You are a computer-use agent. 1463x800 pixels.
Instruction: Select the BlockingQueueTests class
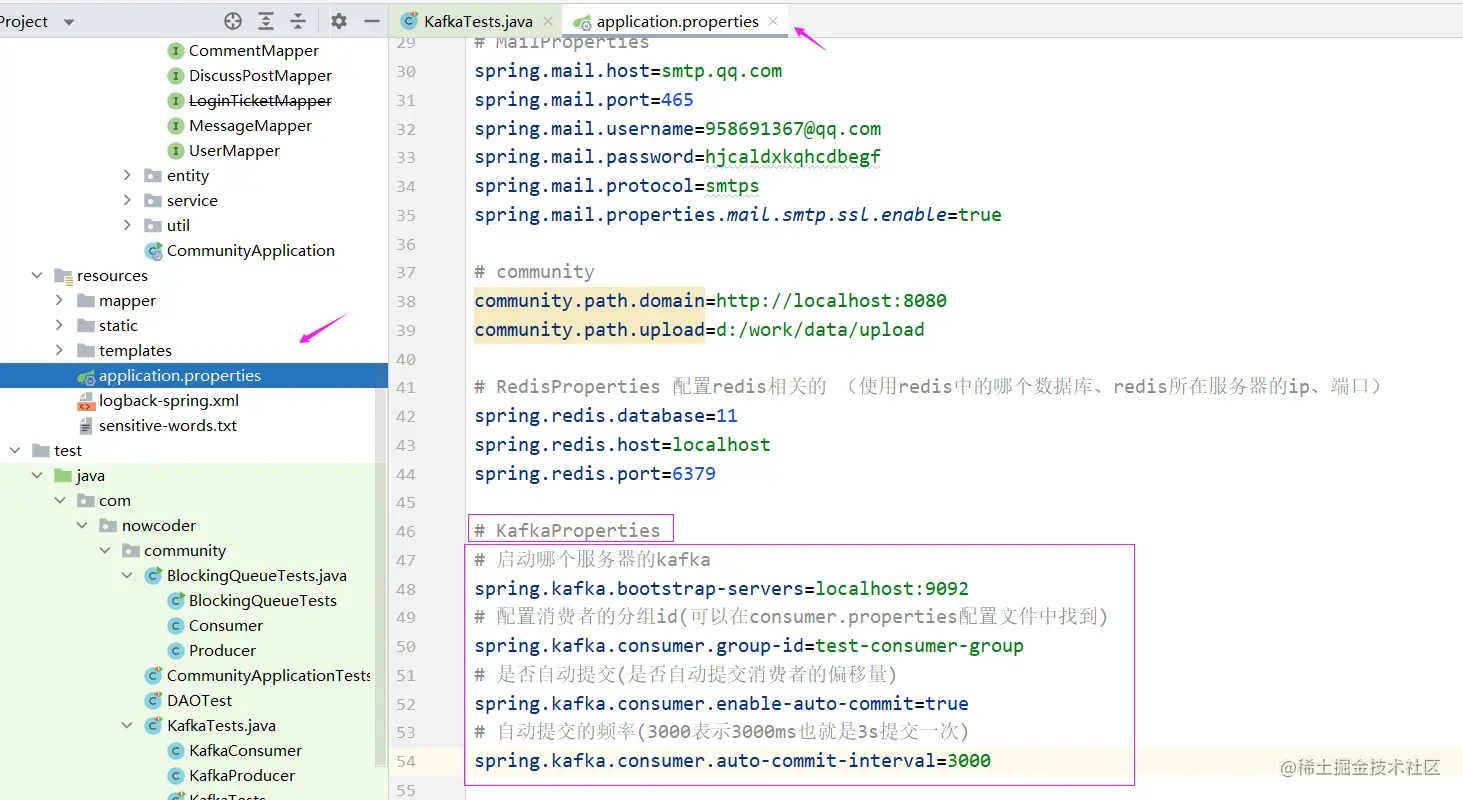click(263, 601)
